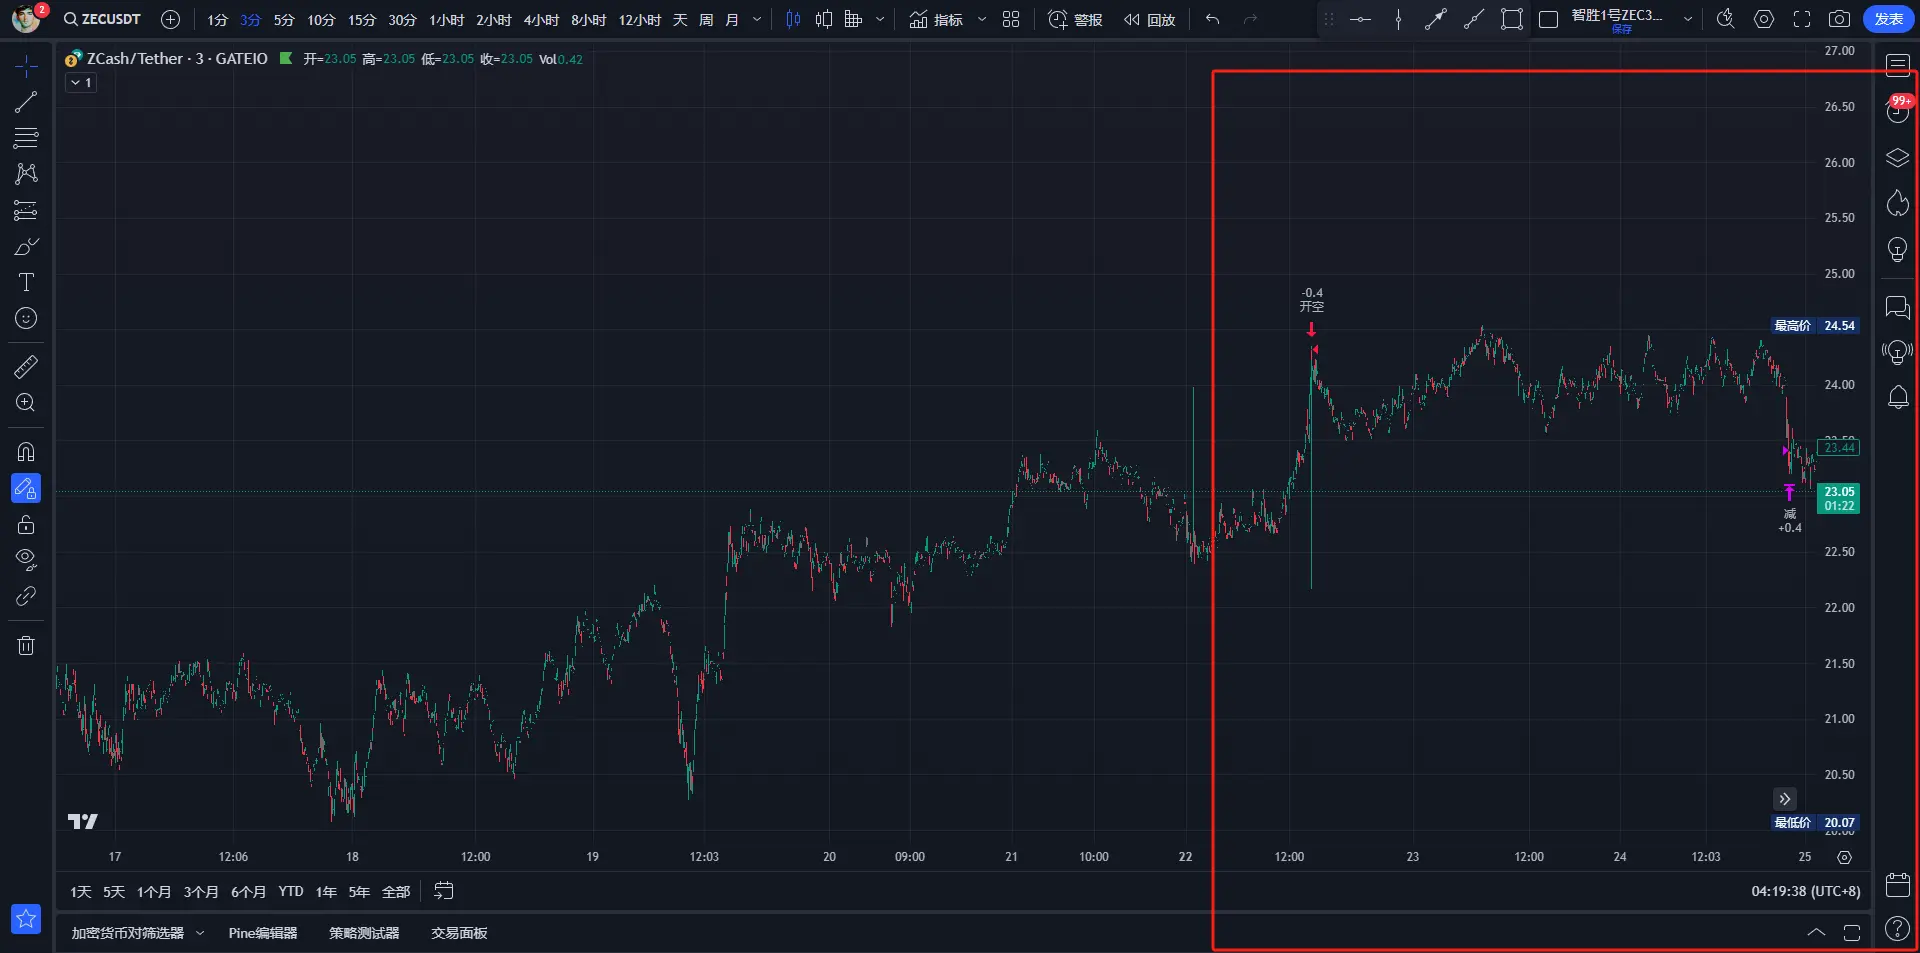The image size is (1920, 953).
Task: Select the Text drawing tool
Action: pos(26,283)
